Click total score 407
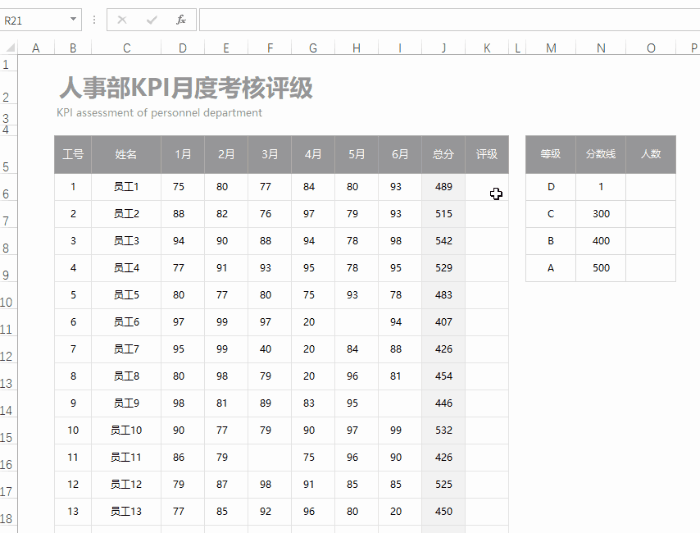The width and height of the screenshot is (700, 533). click(443, 322)
